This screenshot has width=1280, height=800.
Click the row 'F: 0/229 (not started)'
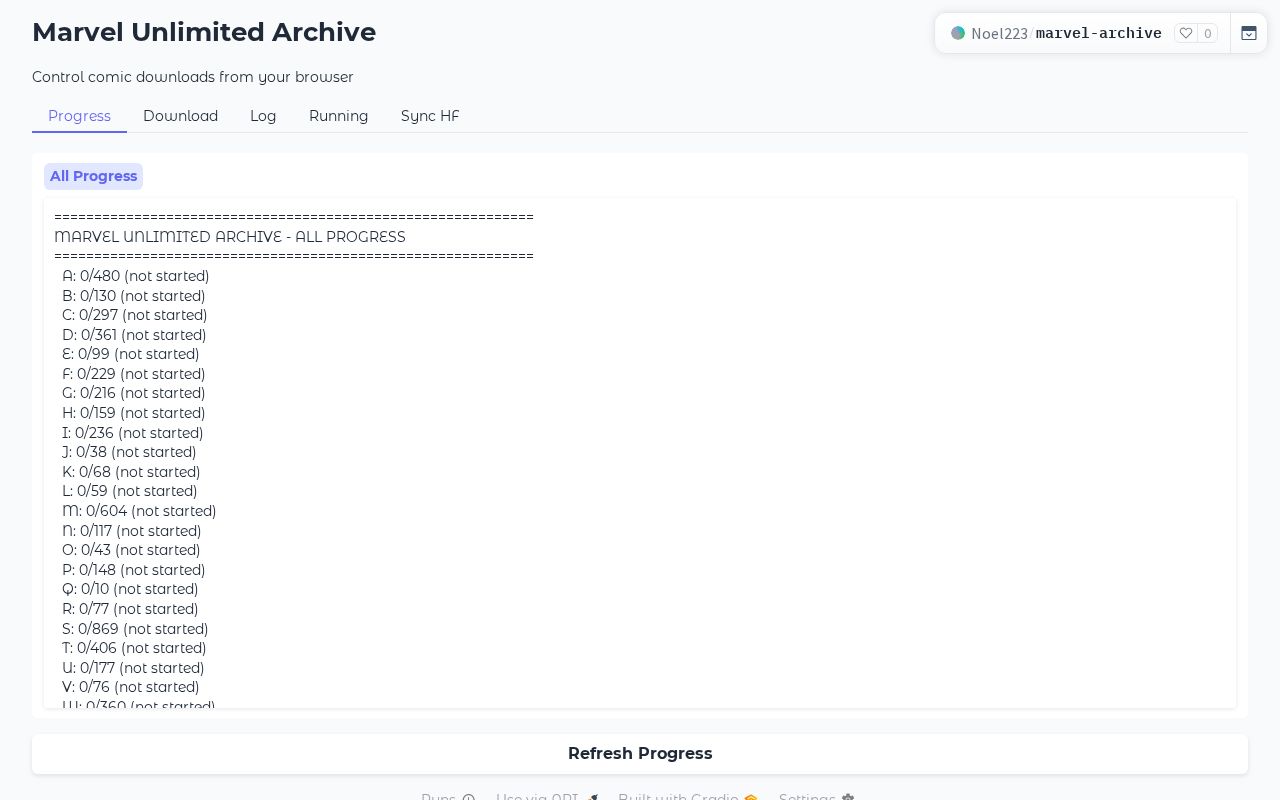tap(133, 374)
